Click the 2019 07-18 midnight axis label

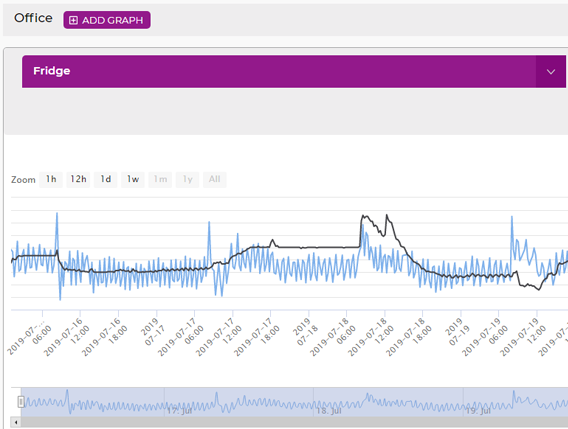pos(306,332)
